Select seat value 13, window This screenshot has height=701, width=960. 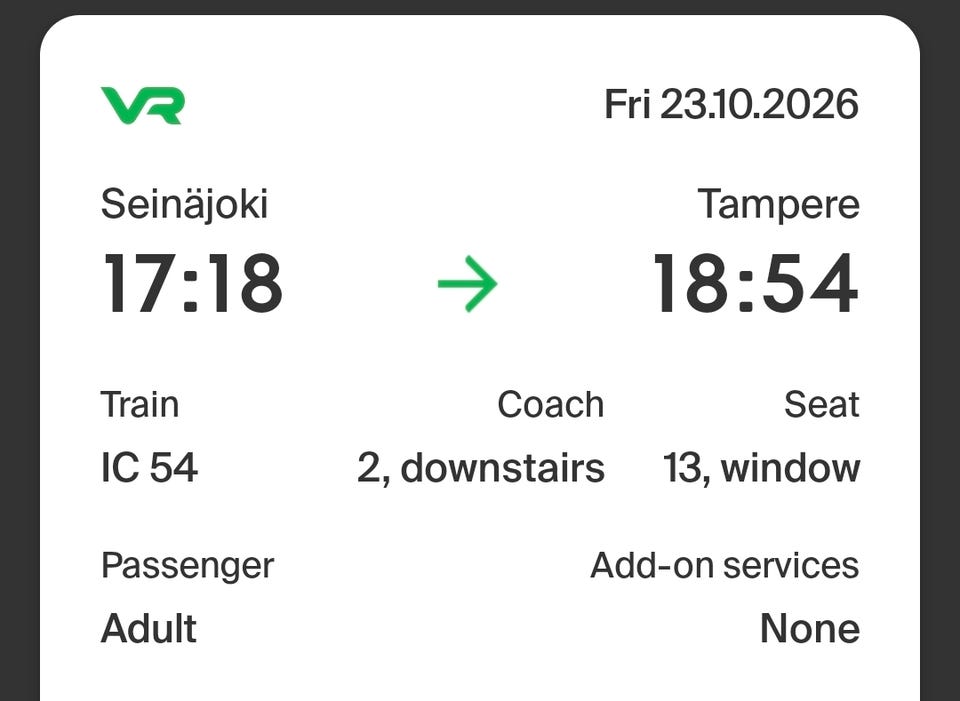[x=762, y=469]
